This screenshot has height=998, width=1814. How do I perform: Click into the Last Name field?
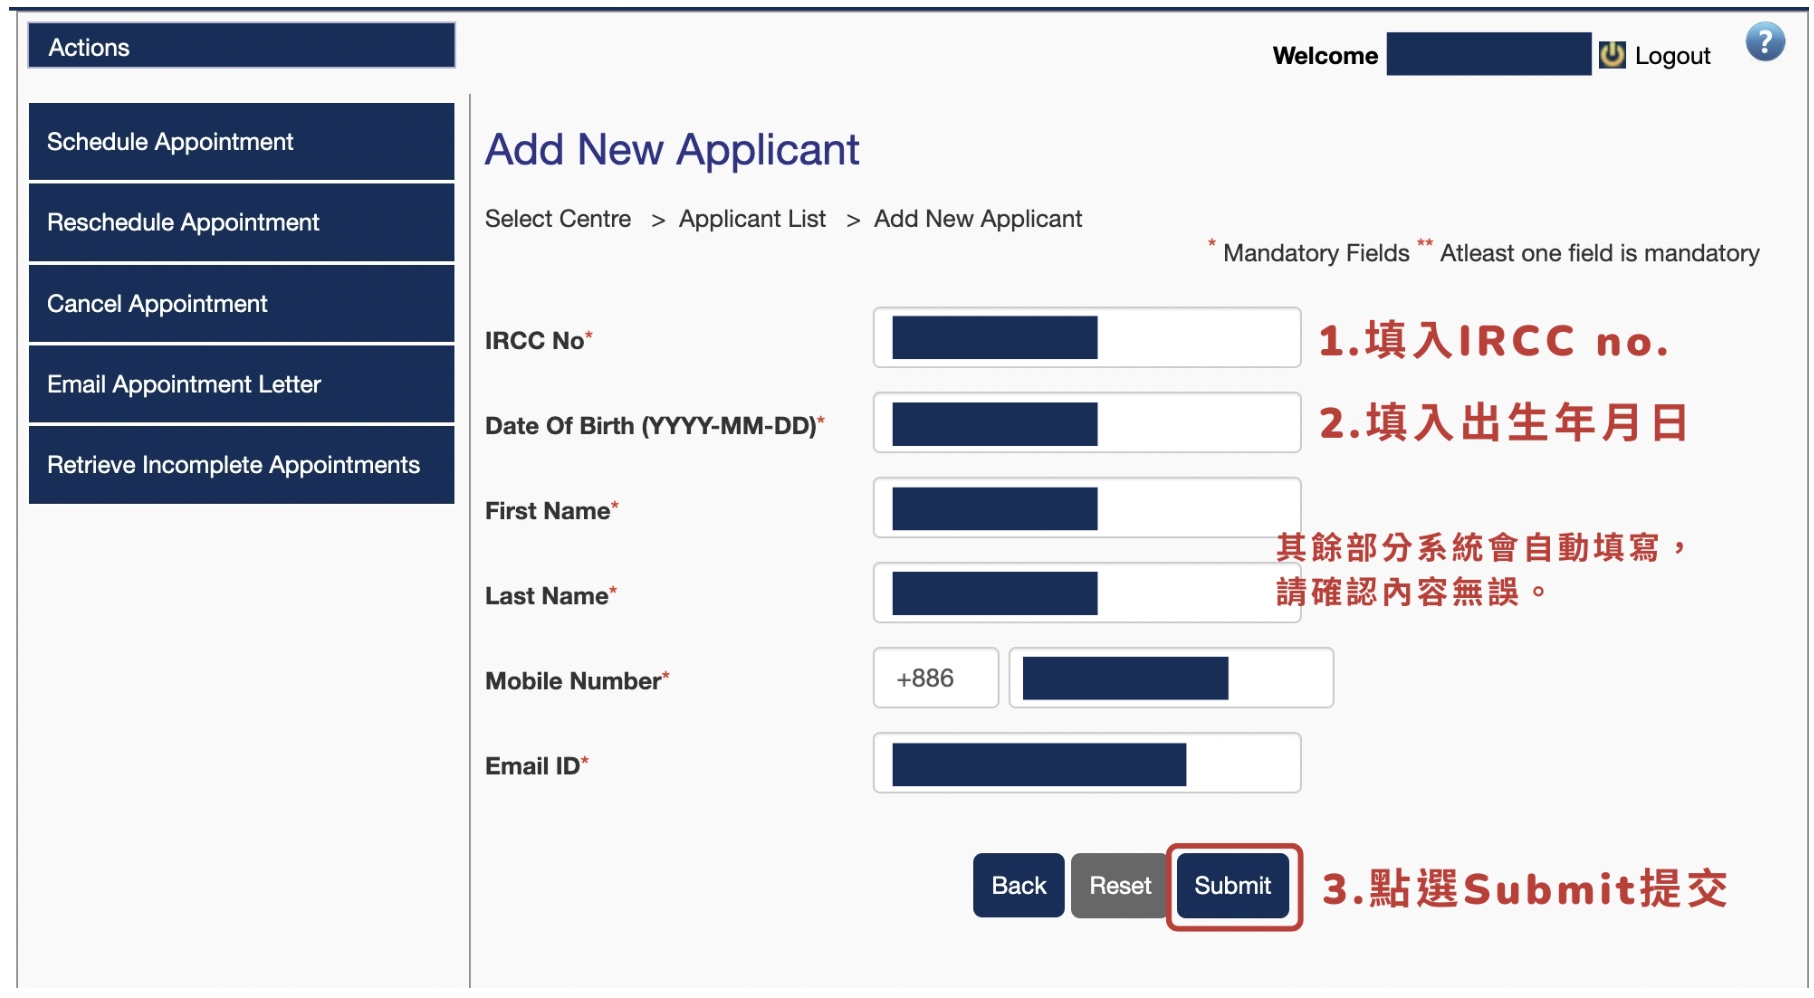pyautogui.click(x=1087, y=593)
